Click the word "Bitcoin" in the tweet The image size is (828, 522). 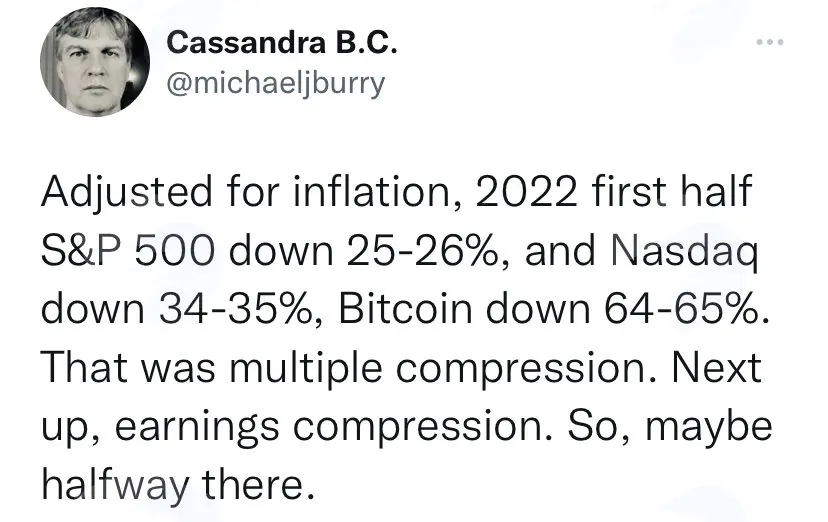[405, 308]
